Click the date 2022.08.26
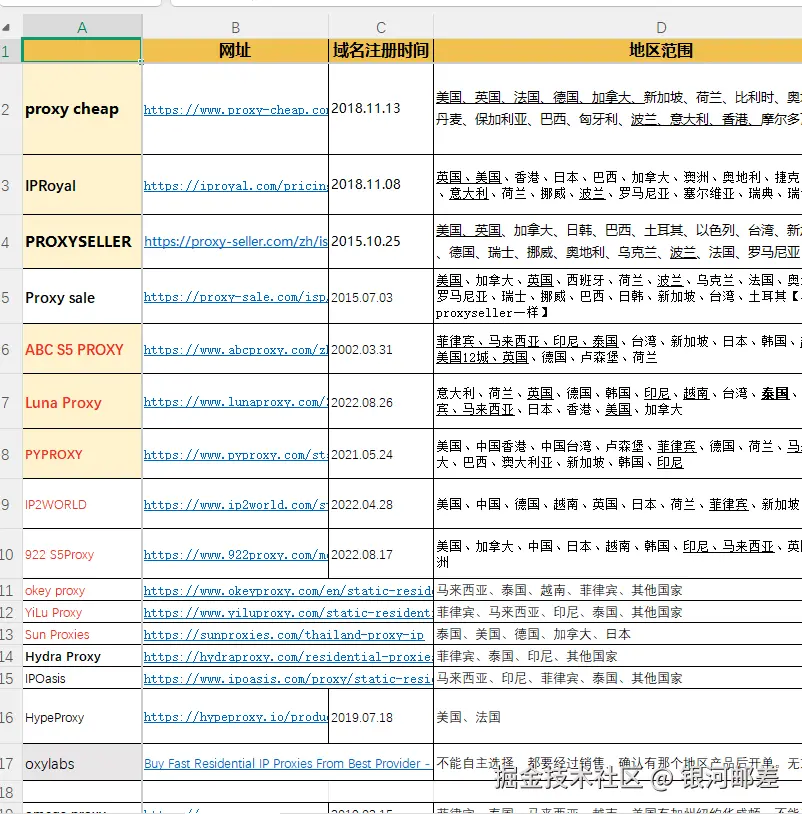The width and height of the screenshot is (802, 814). coord(362,402)
